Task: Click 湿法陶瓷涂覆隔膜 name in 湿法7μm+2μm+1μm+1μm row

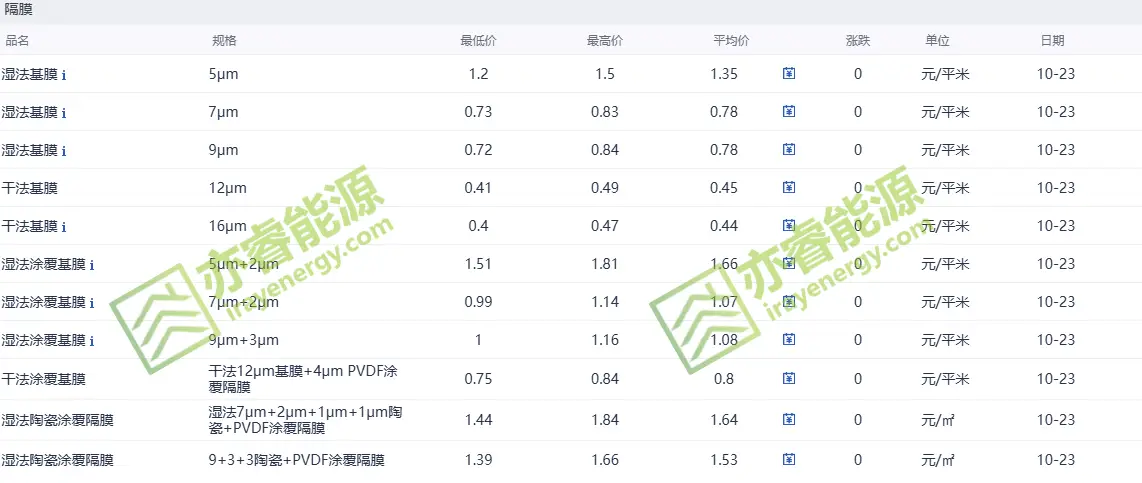Action: [58, 420]
